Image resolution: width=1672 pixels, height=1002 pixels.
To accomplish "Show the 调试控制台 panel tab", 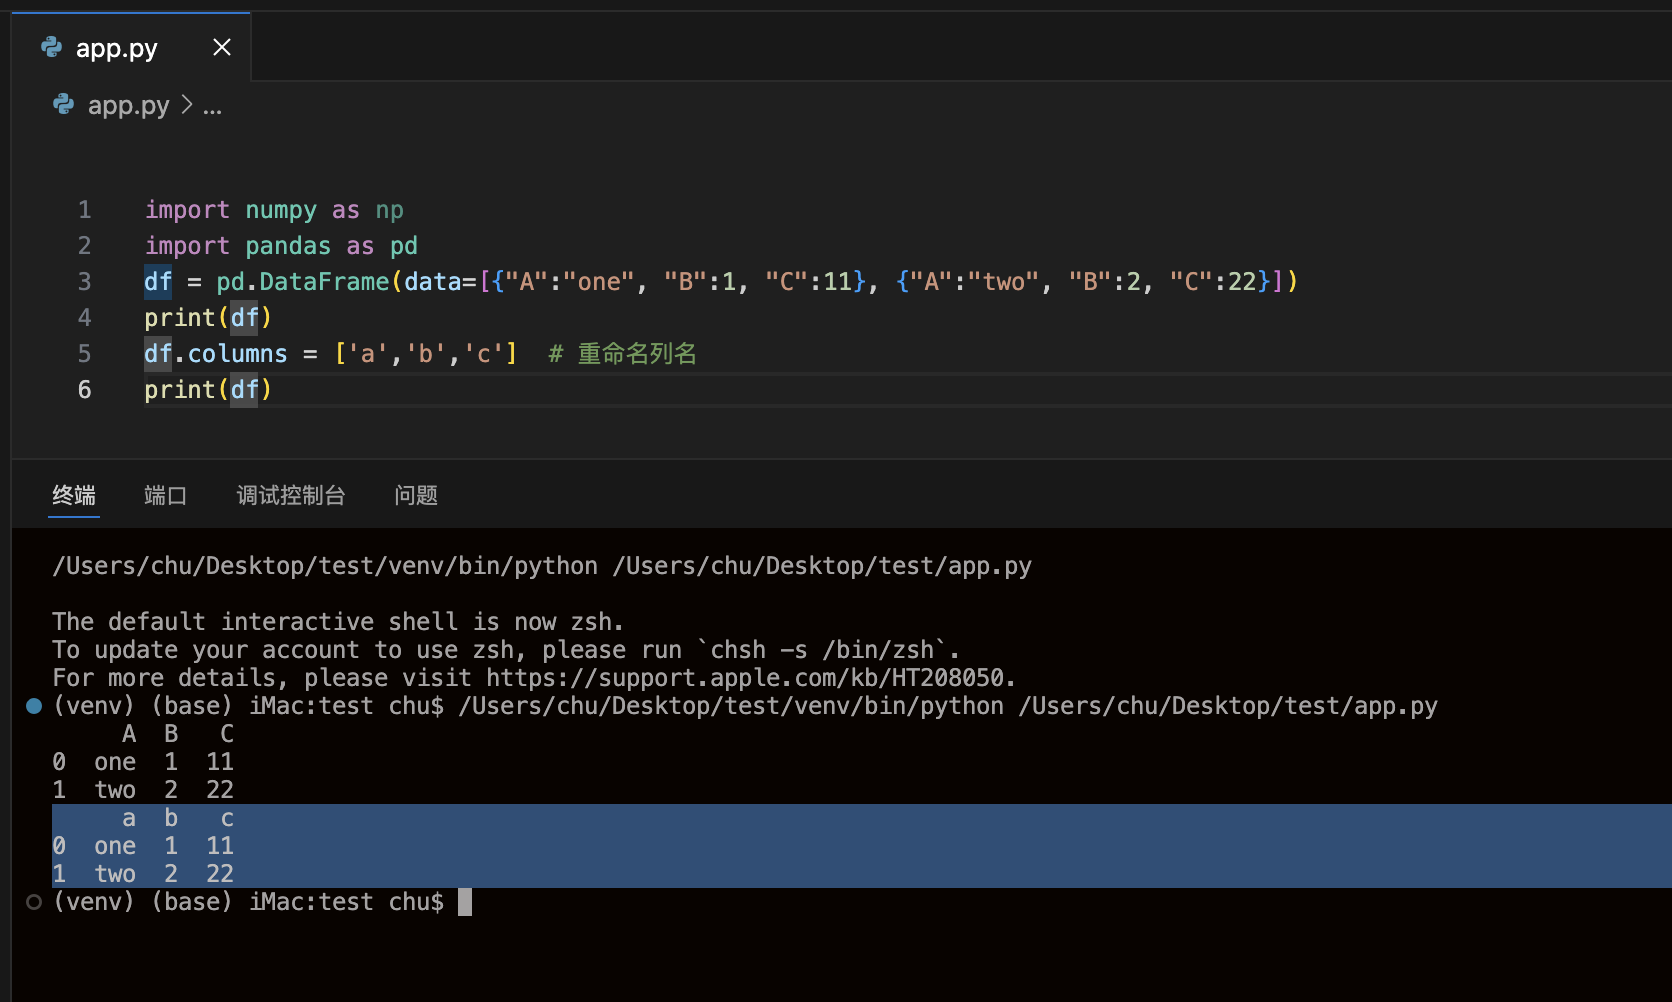I will point(291,495).
